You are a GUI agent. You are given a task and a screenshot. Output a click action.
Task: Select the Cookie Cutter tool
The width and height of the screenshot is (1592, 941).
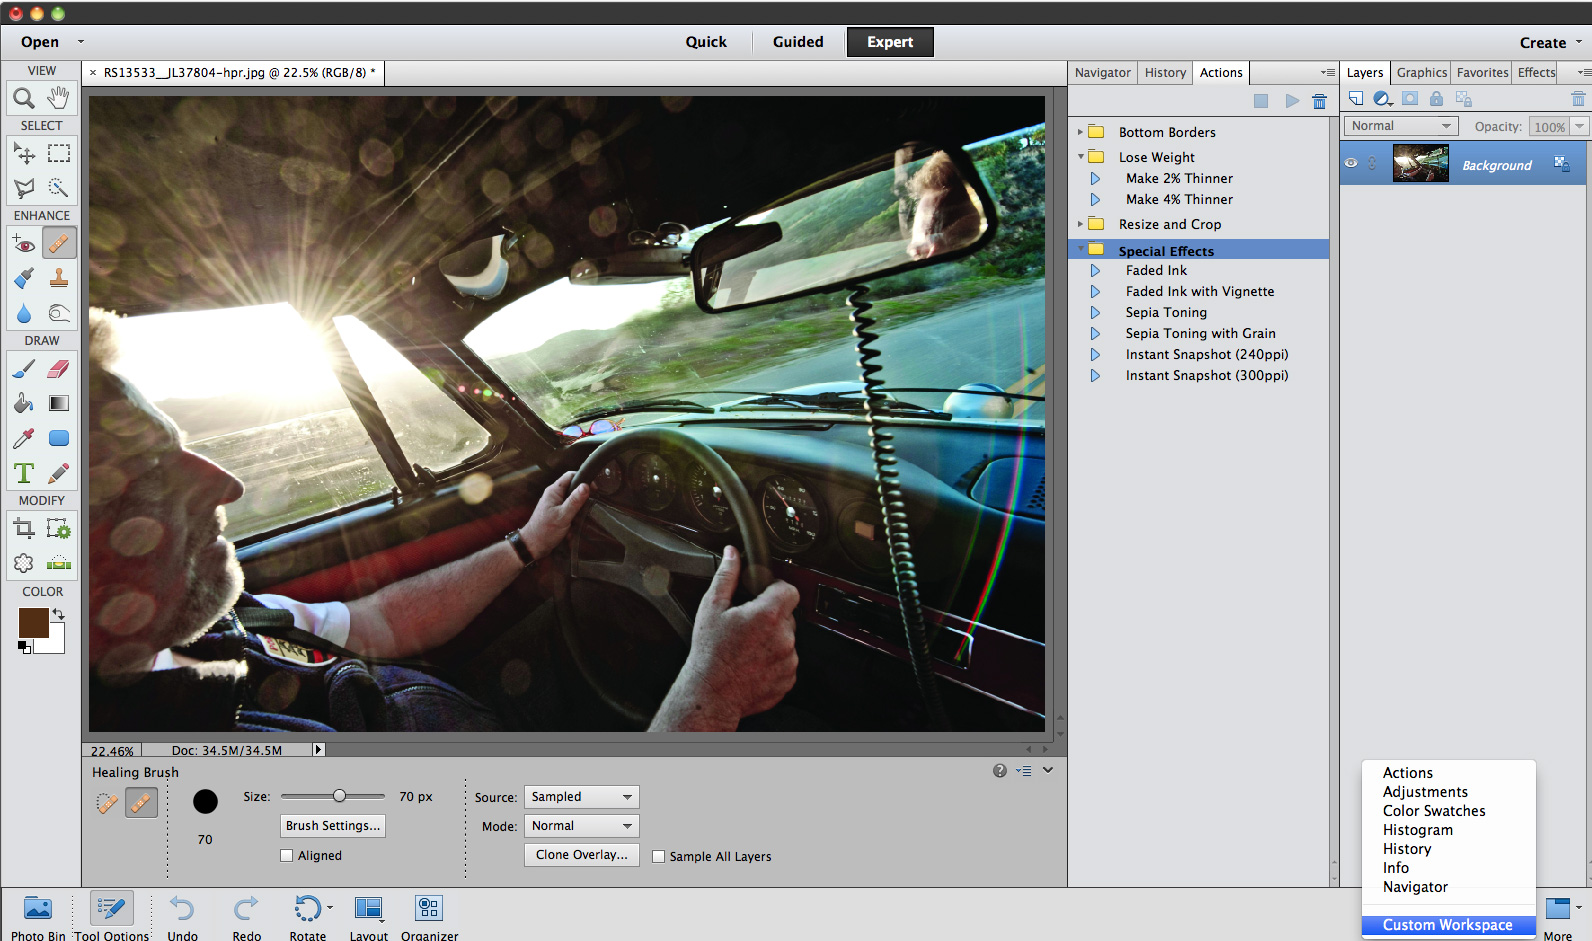point(24,563)
